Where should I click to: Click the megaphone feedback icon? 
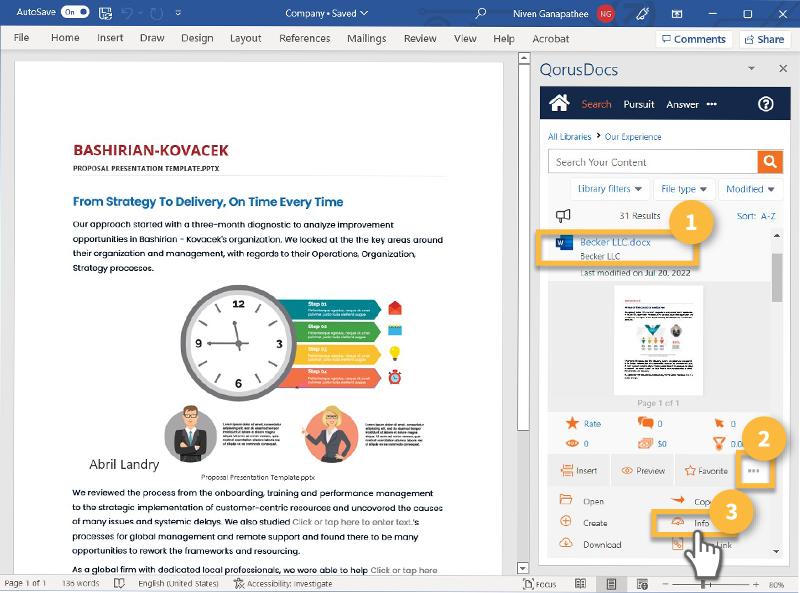(563, 216)
